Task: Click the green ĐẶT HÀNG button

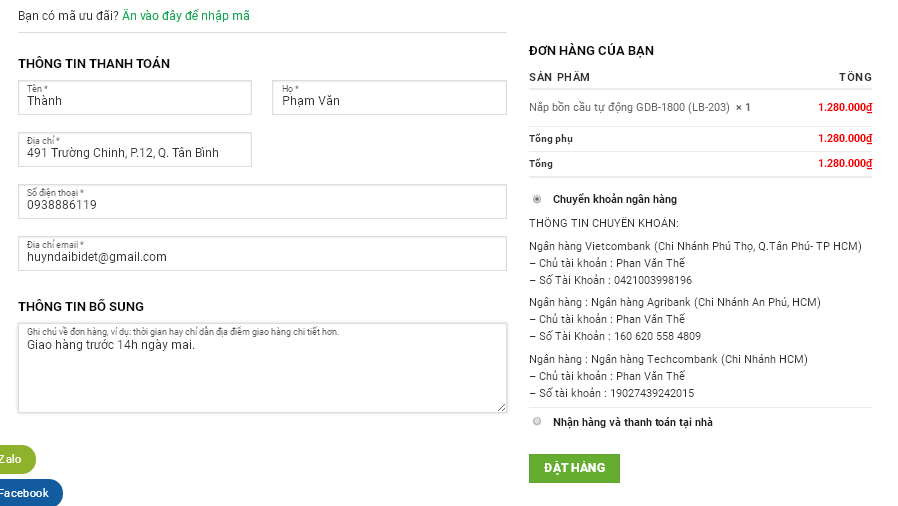Action: coord(574,468)
